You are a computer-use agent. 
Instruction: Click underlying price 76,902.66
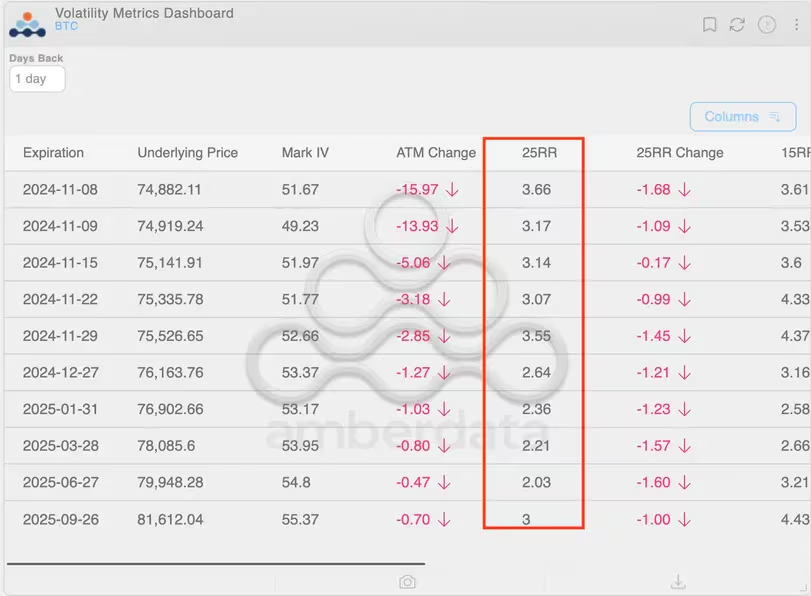point(170,409)
